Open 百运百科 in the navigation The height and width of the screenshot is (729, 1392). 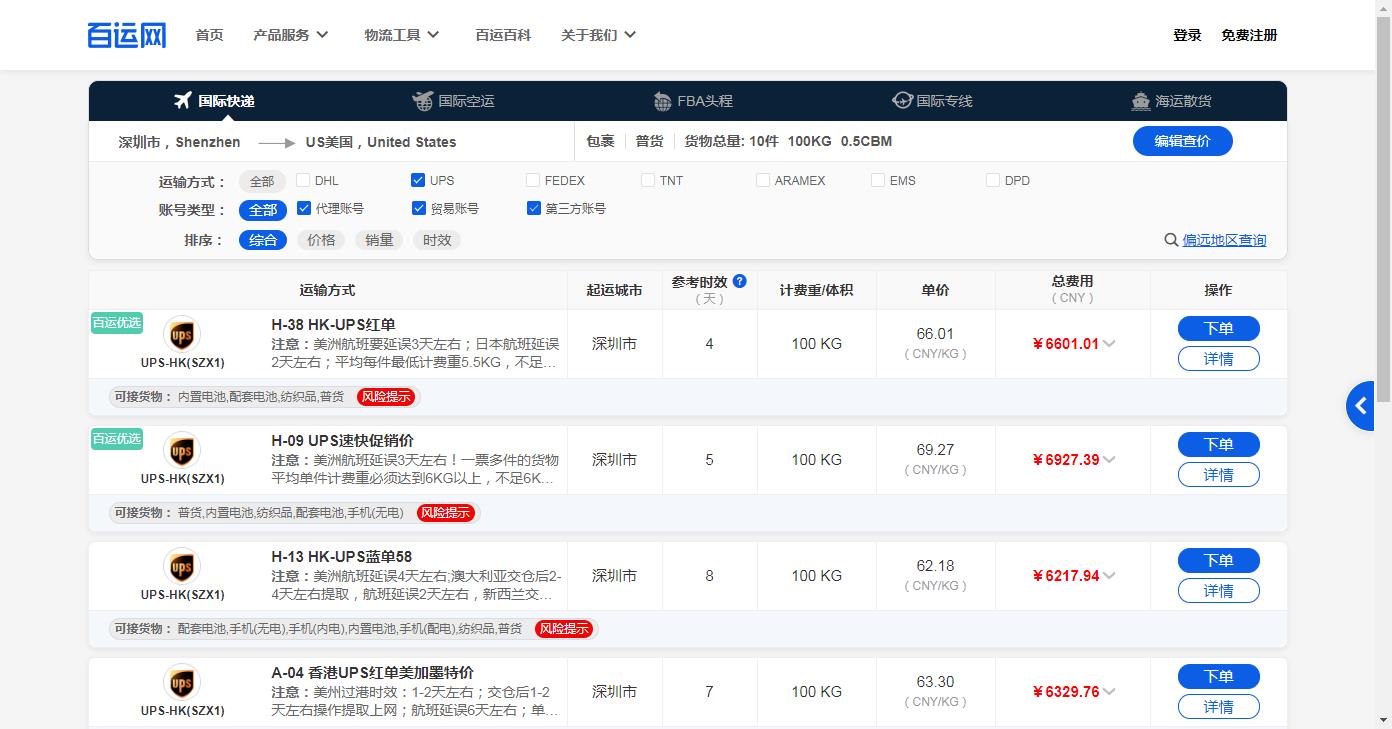[503, 35]
